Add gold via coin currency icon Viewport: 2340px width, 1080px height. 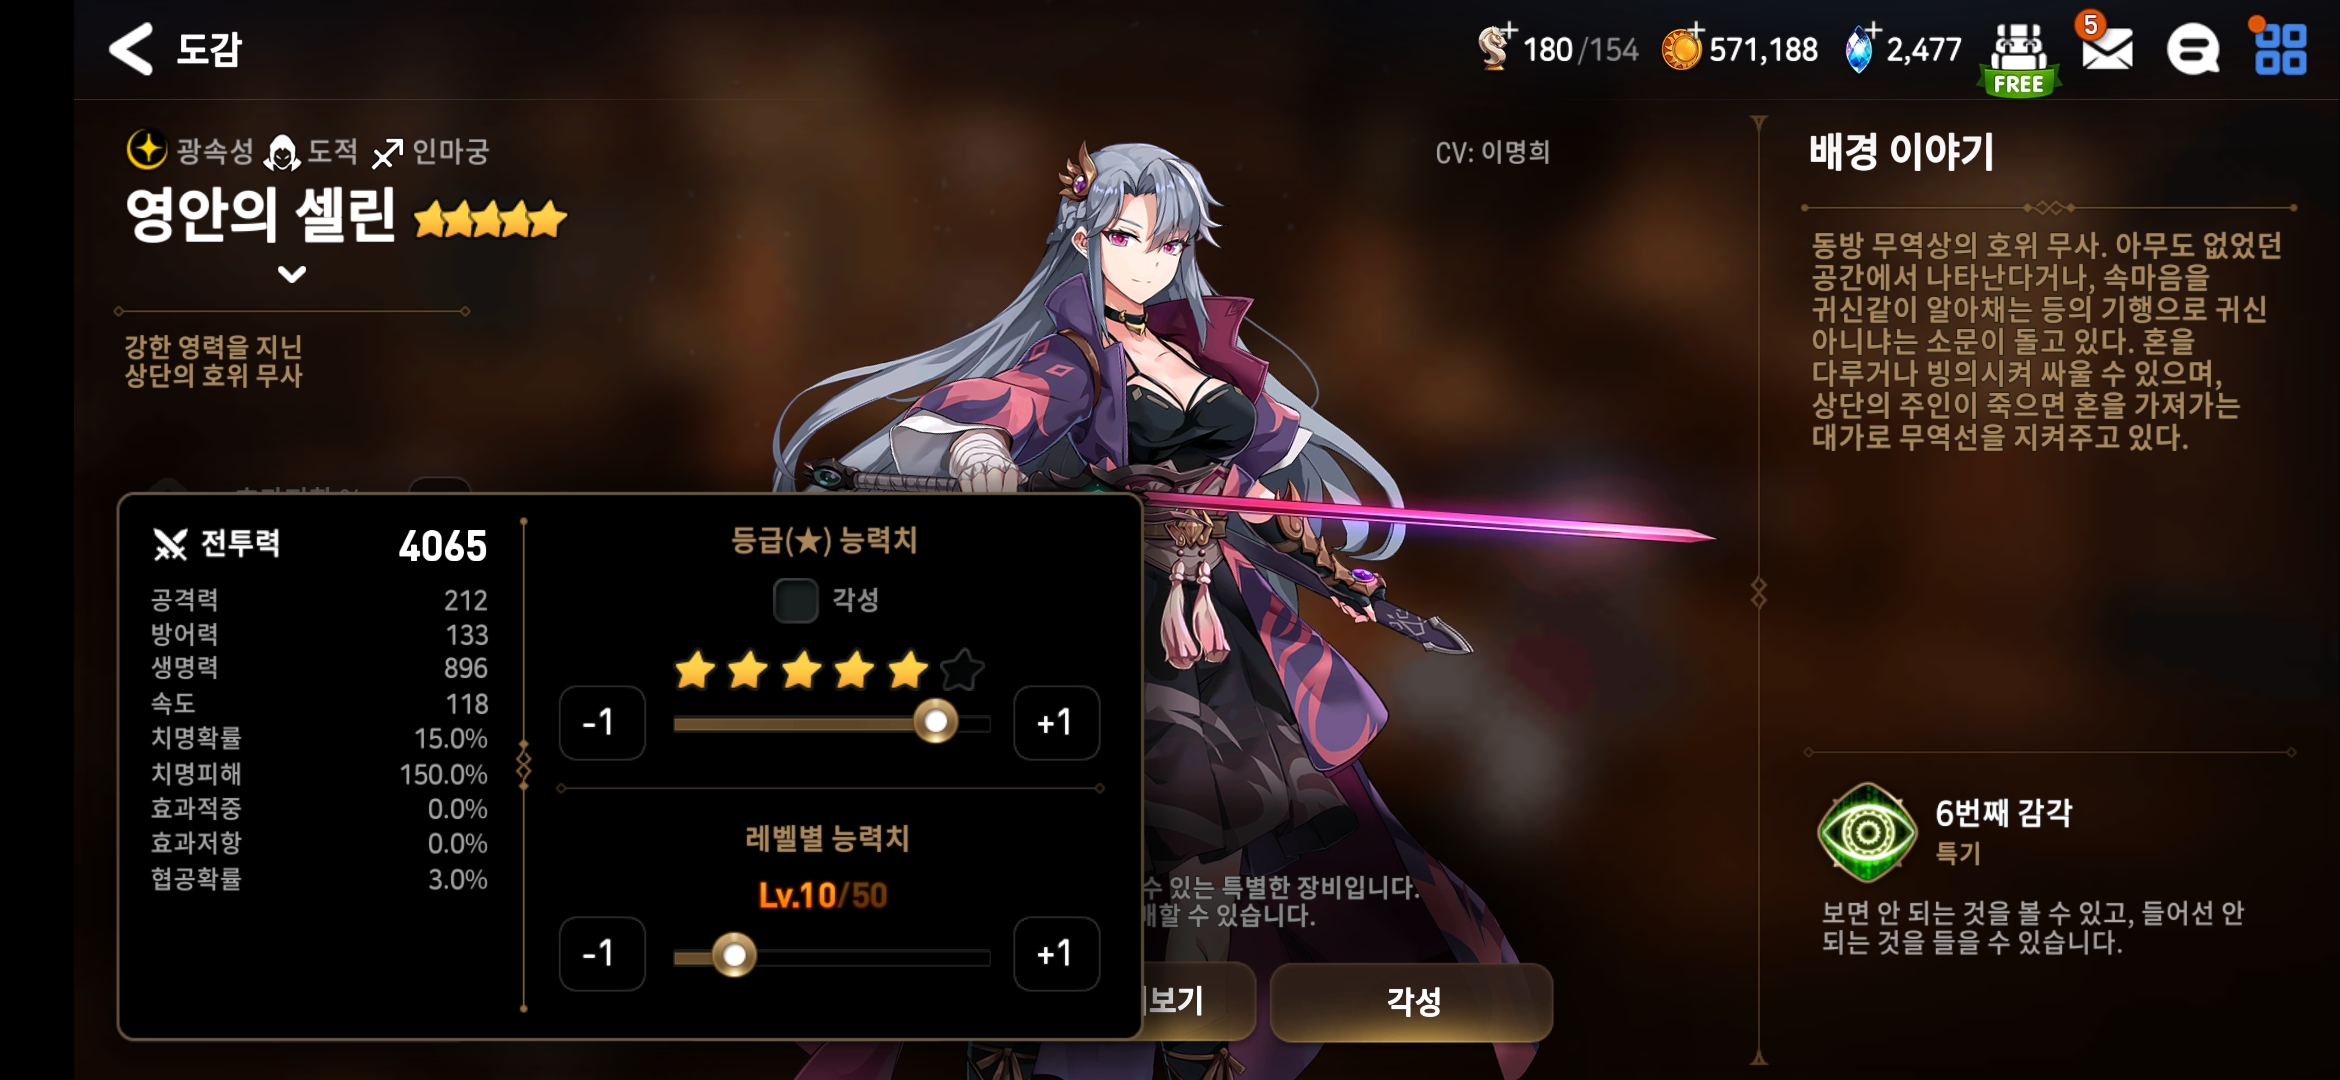click(x=1682, y=47)
